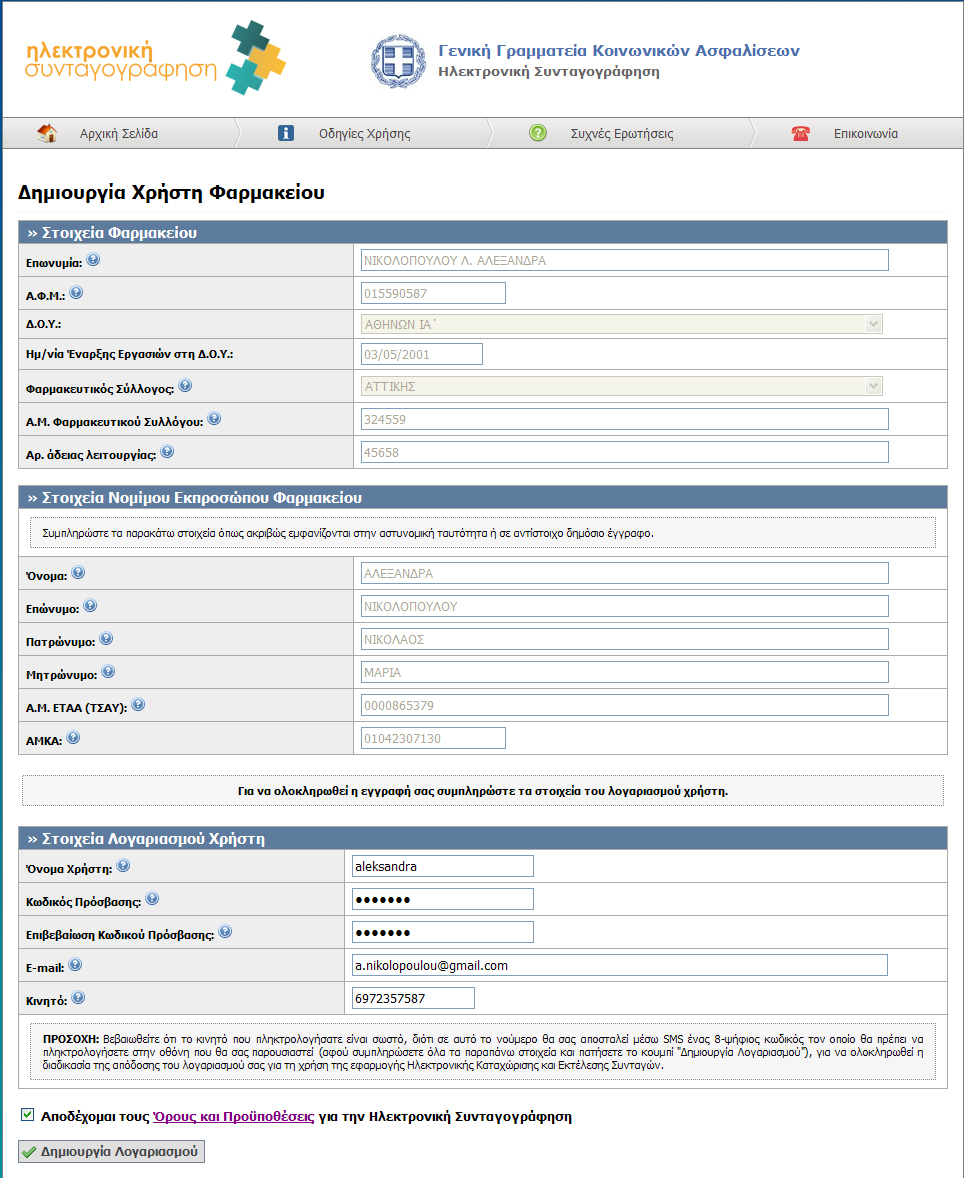
Task: Open help icon beside Όνομα Χρήστη
Action: click(123, 866)
